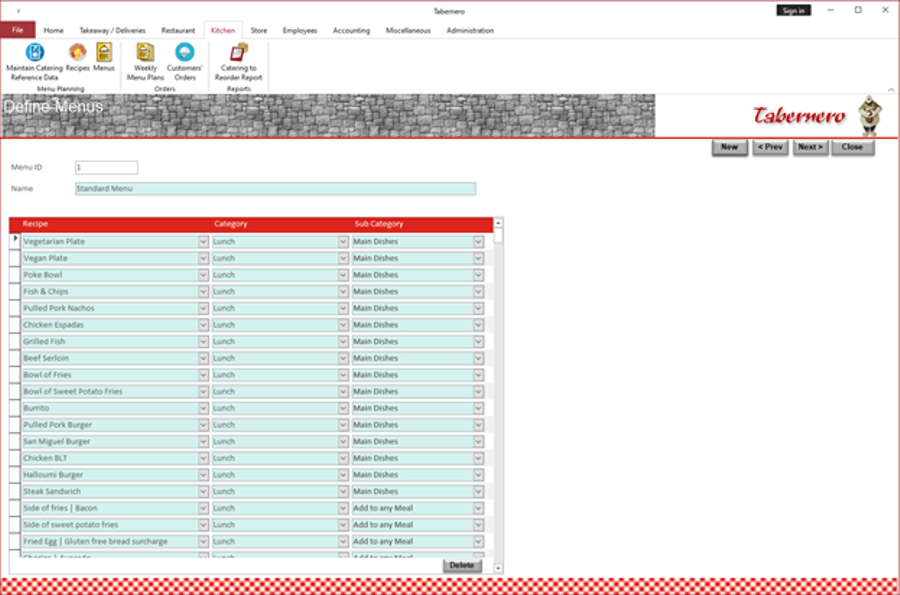Switch to the Miscellaneous tab
Image resolution: width=900 pixels, height=595 pixels.
point(408,30)
